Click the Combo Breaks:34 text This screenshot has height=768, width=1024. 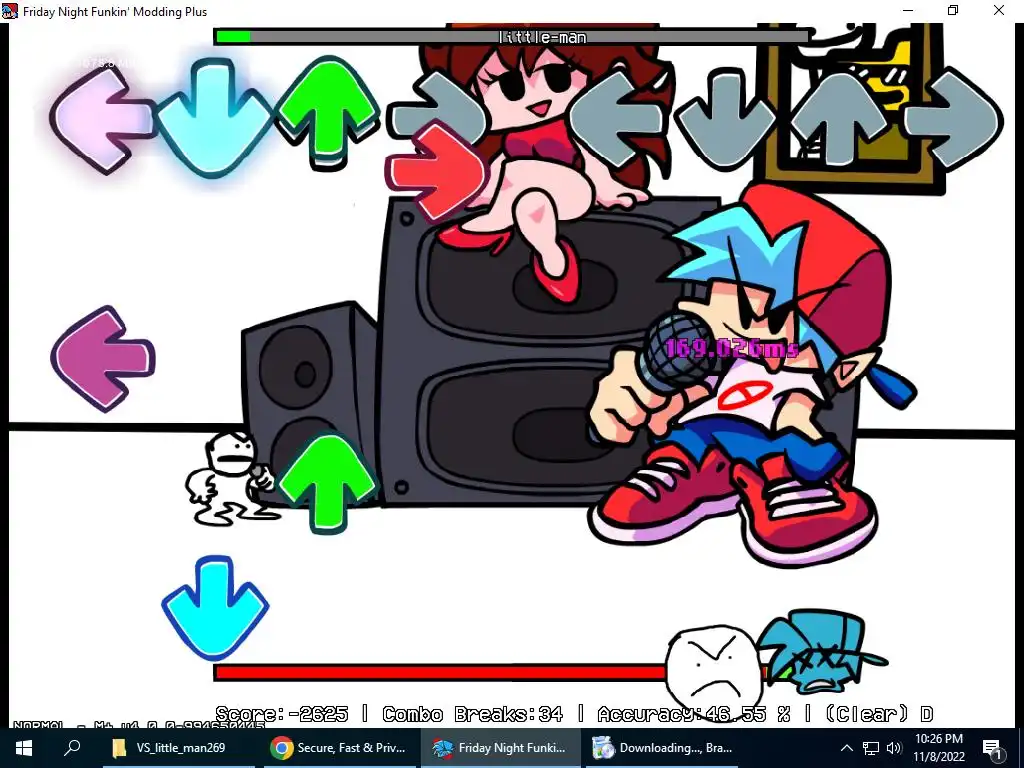[x=473, y=714]
